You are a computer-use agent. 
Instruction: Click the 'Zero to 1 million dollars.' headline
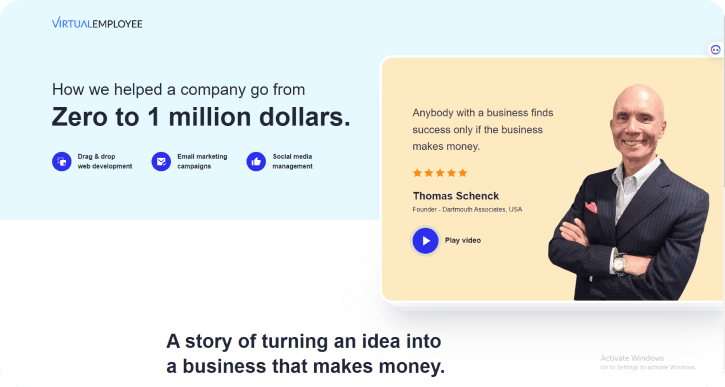(x=201, y=117)
